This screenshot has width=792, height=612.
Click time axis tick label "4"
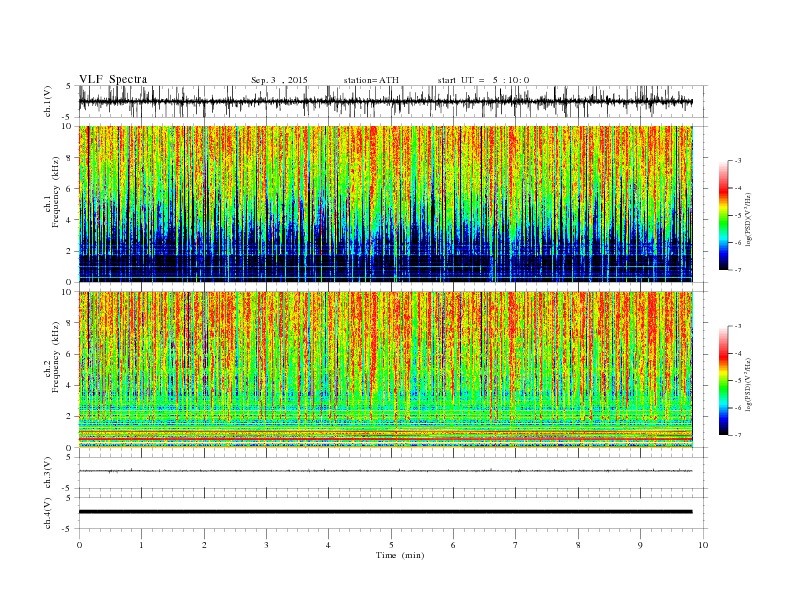tap(328, 545)
